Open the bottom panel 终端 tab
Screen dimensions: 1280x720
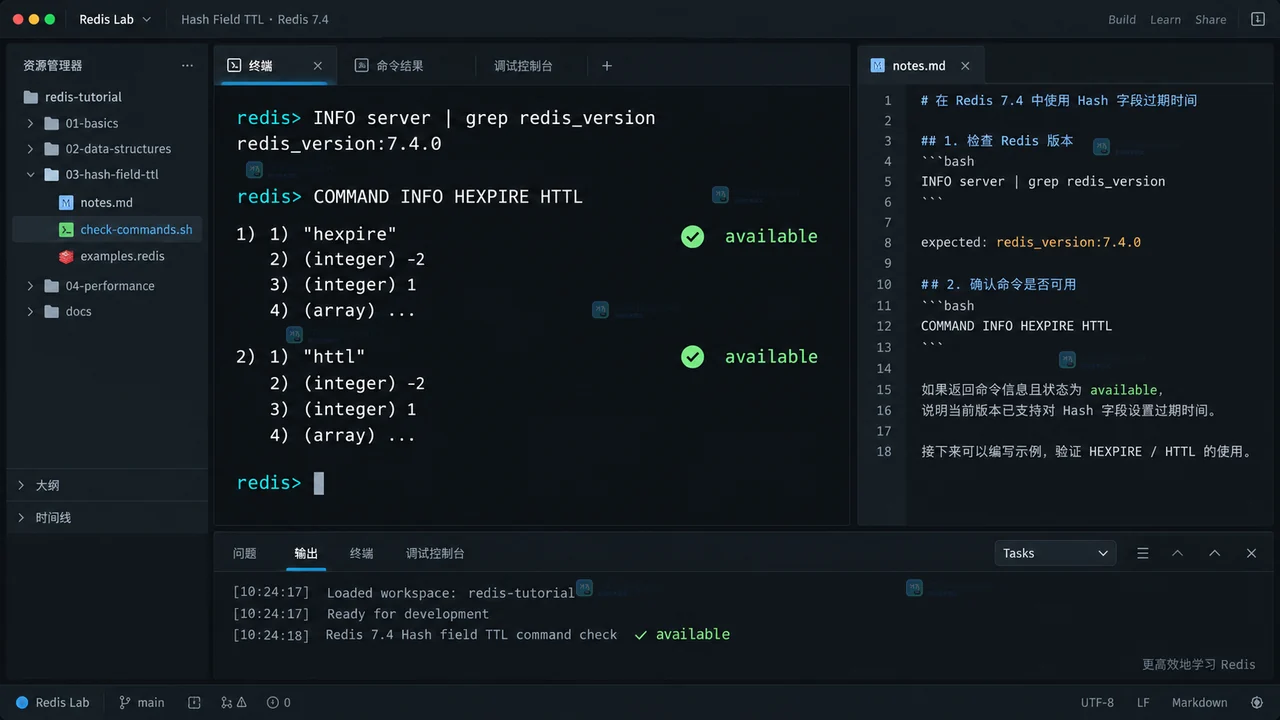click(362, 553)
